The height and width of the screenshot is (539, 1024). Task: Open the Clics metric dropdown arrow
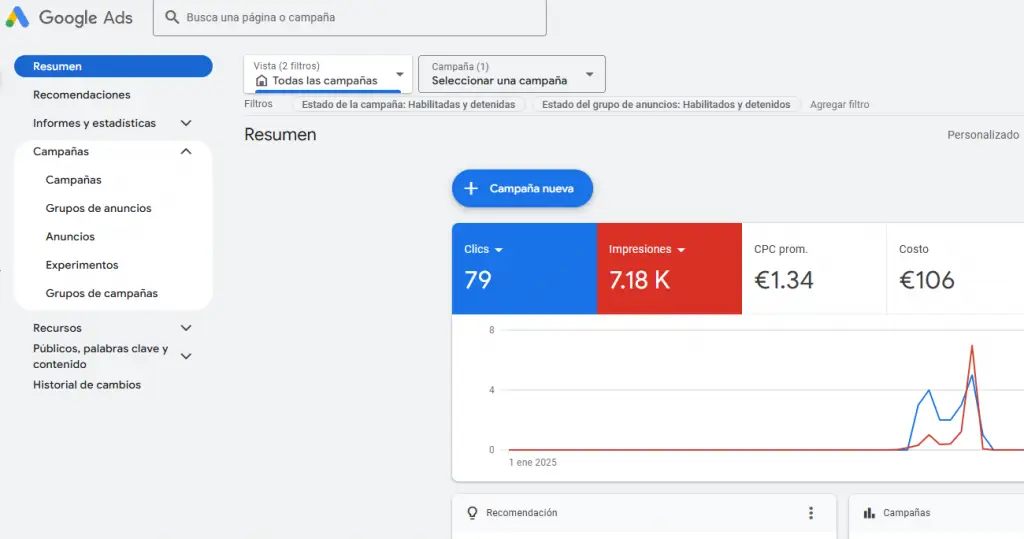(x=499, y=250)
